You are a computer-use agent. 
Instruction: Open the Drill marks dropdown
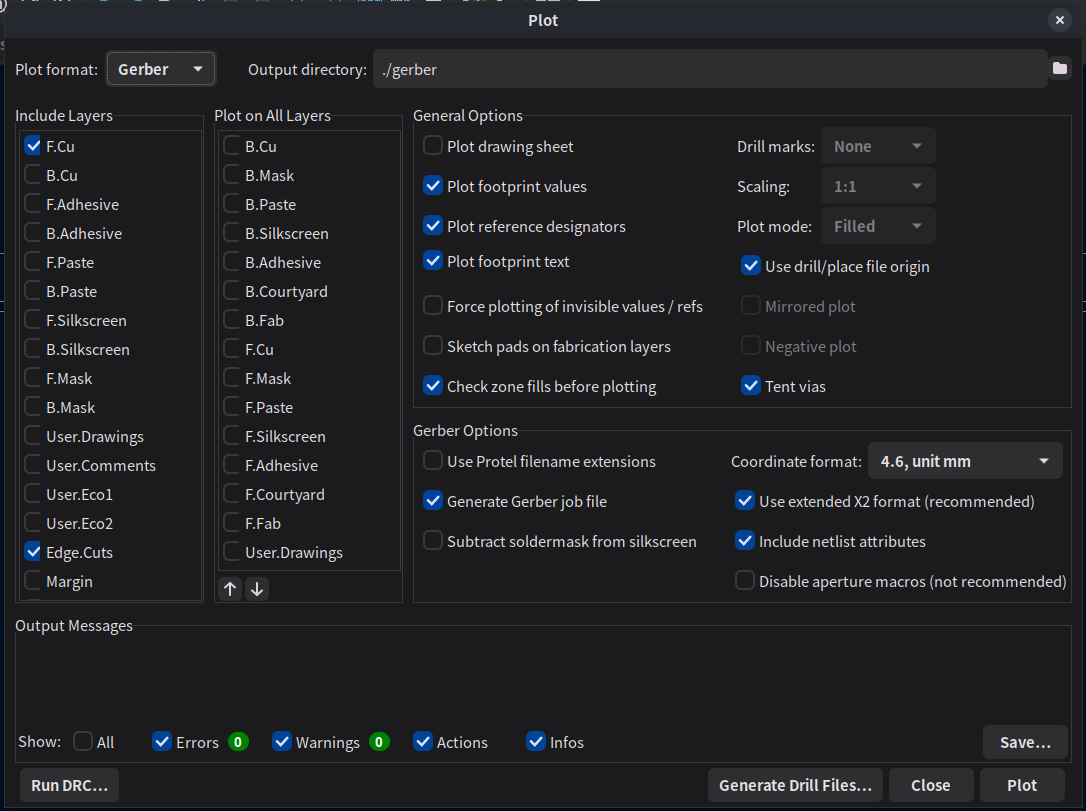click(x=878, y=146)
